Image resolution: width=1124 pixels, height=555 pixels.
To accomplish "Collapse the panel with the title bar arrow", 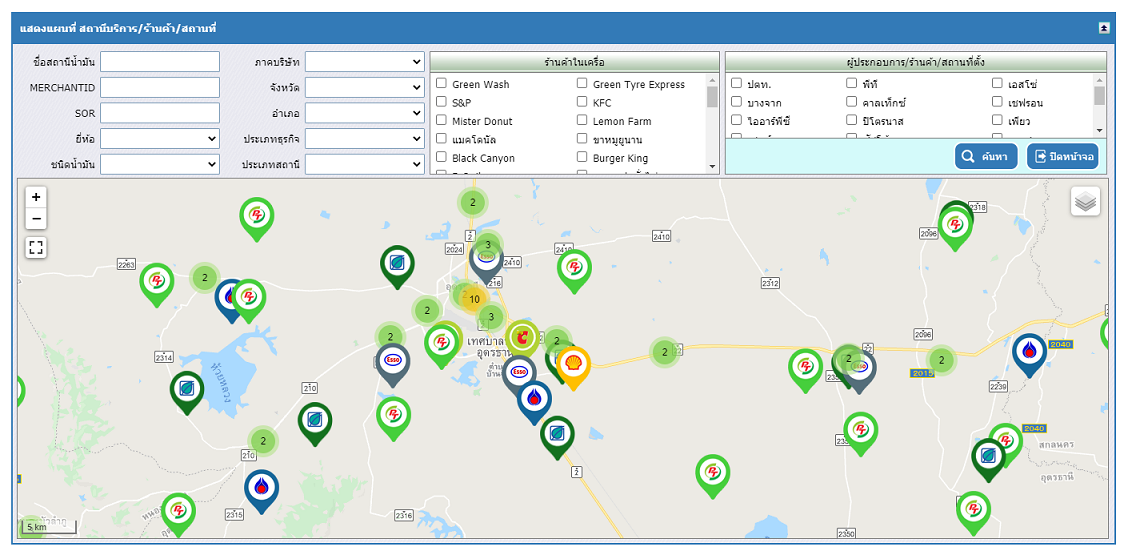I will pyautogui.click(x=1104, y=28).
